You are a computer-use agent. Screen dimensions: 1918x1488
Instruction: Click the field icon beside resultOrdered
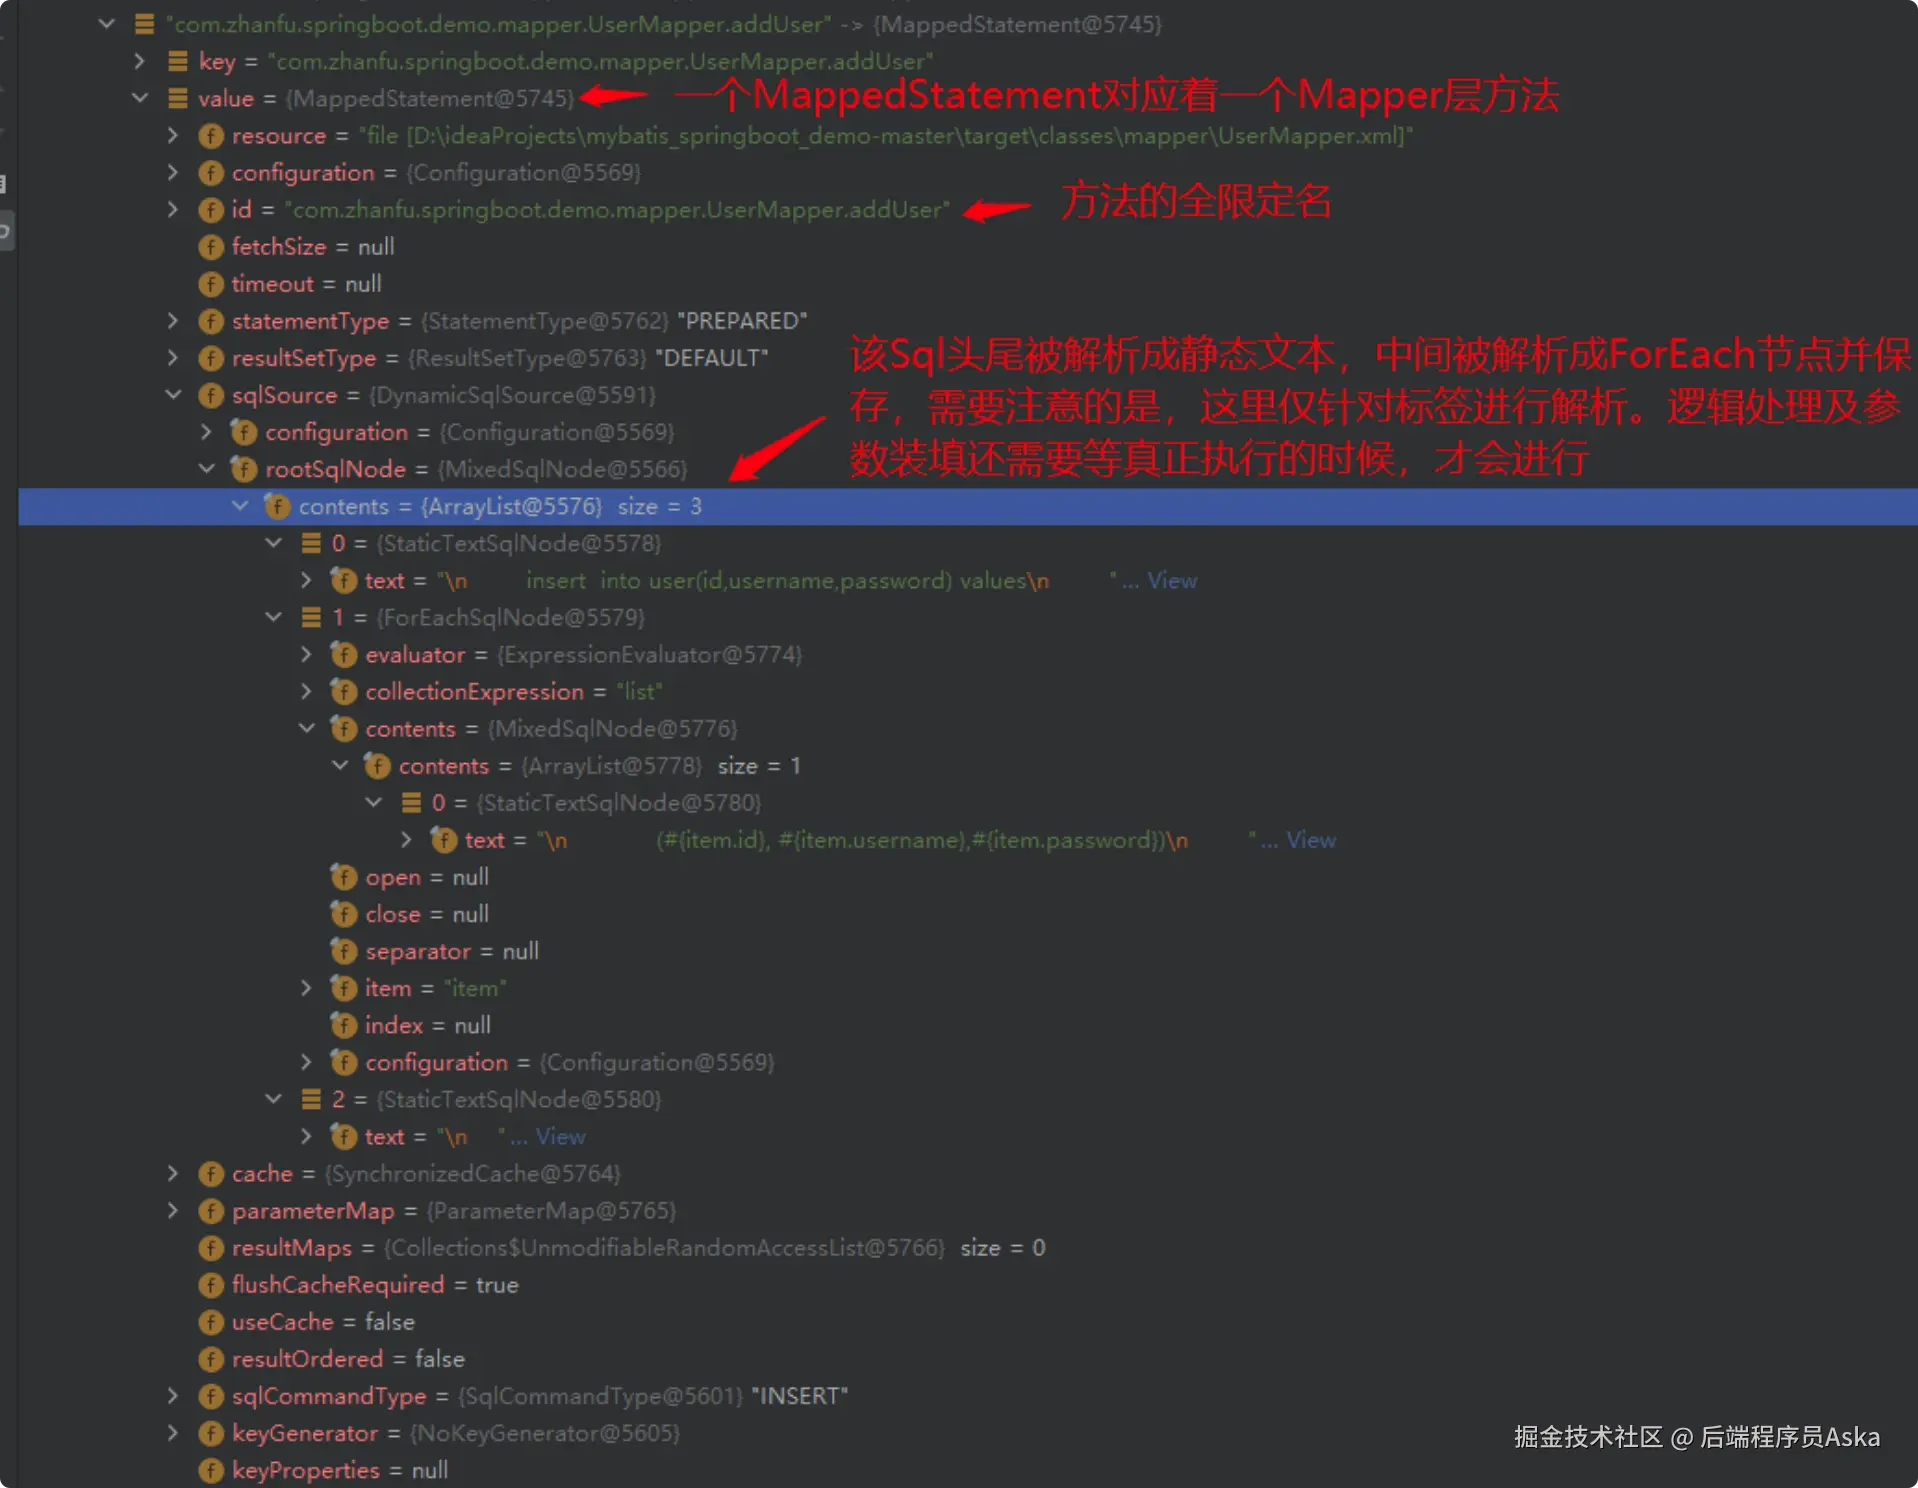click(211, 1359)
